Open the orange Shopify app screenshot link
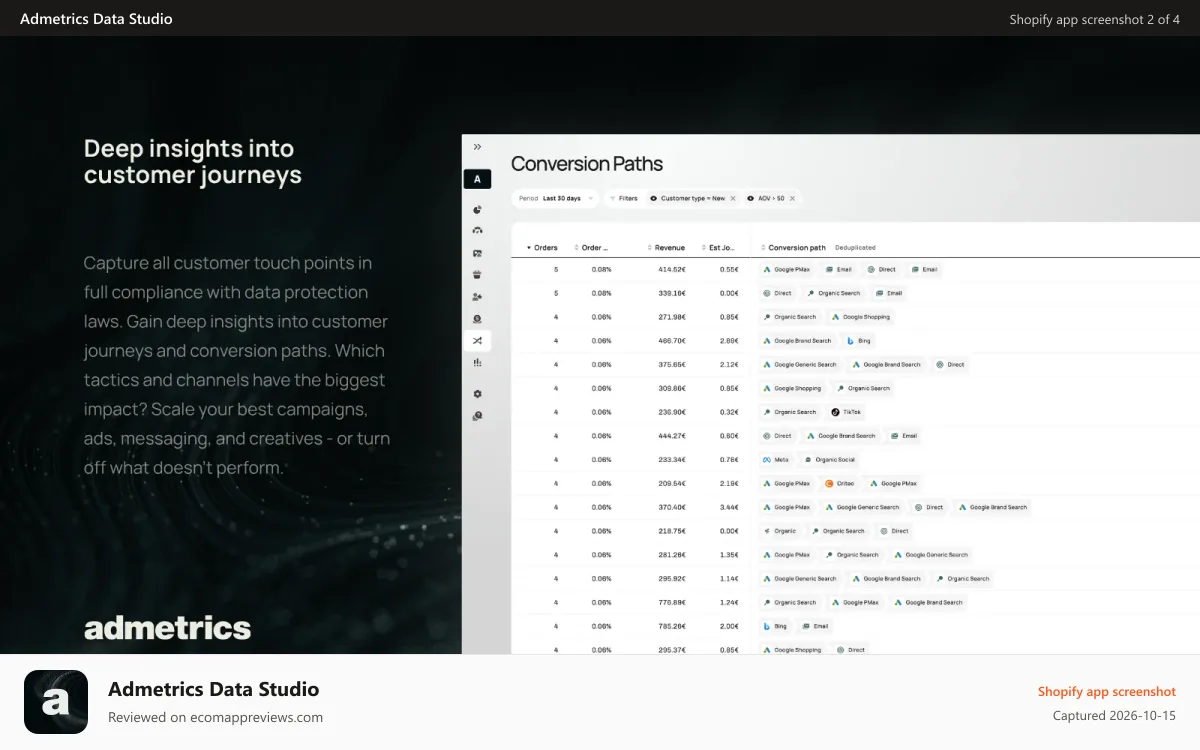Image resolution: width=1200 pixels, height=750 pixels. point(1107,691)
